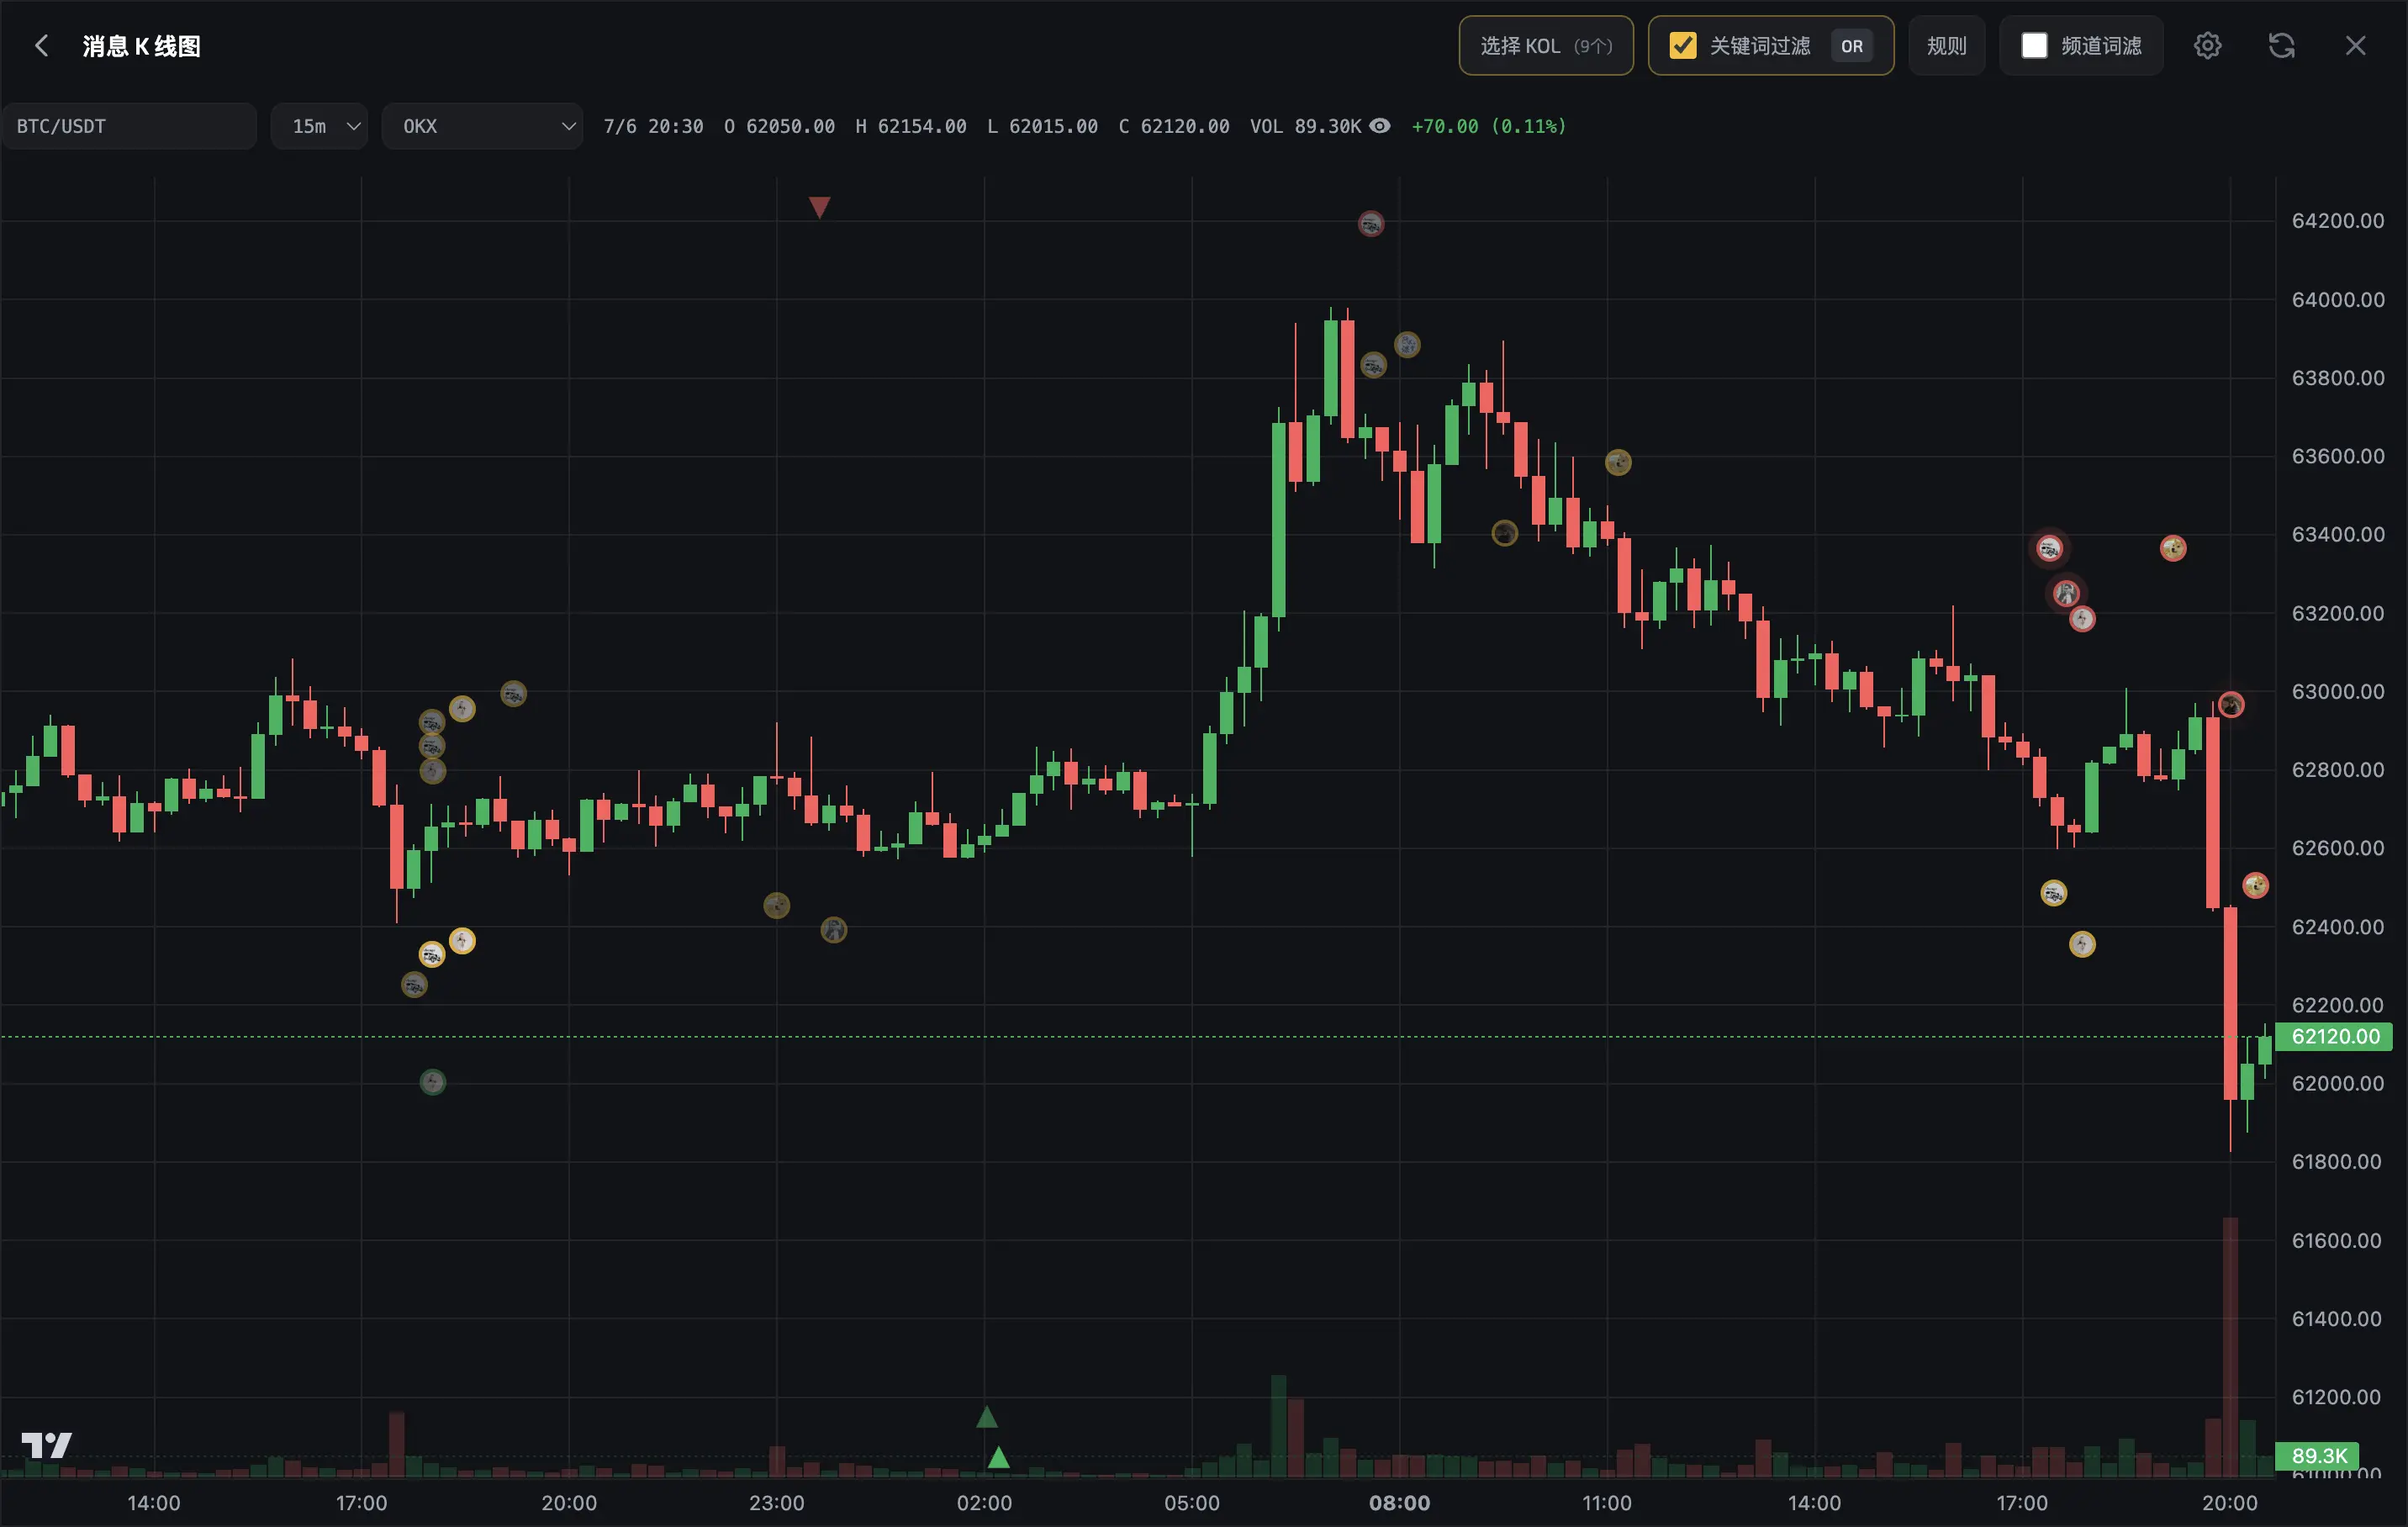Open KOL avatar near 62400 right of 23:00
Image resolution: width=2408 pixels, height=1527 pixels.
point(833,930)
